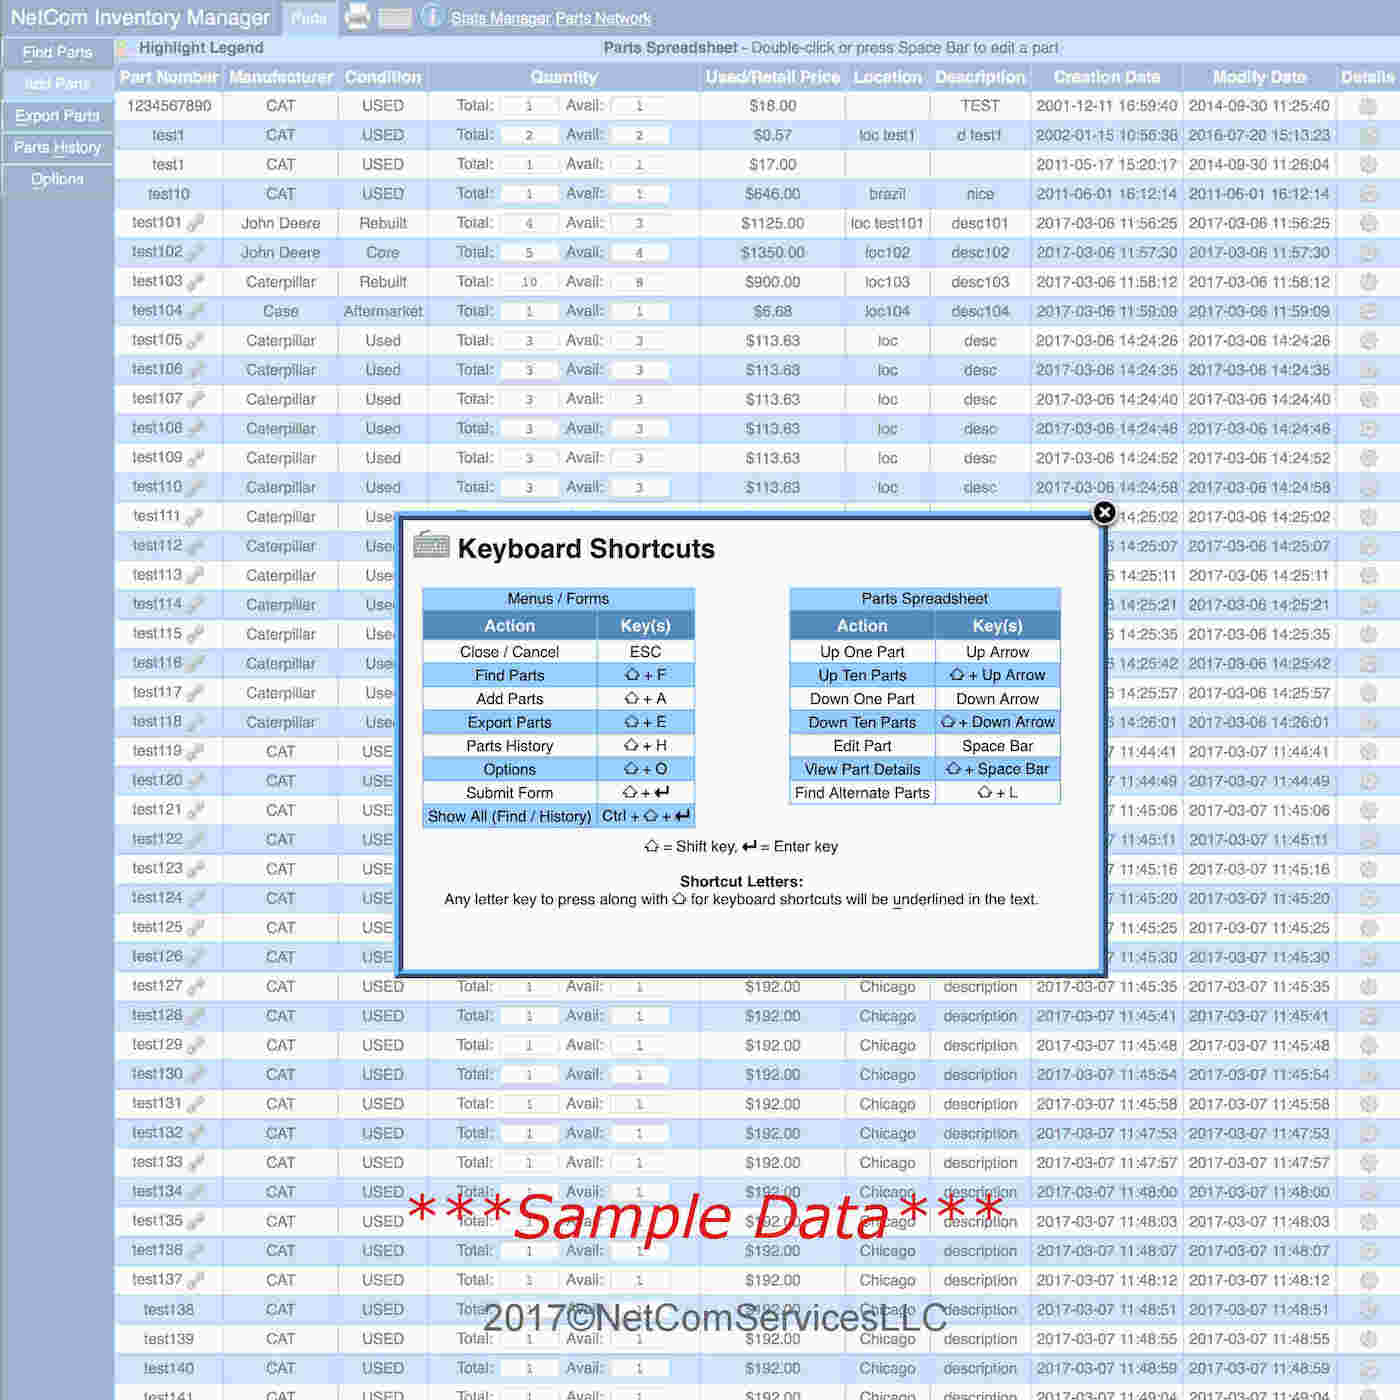The height and width of the screenshot is (1400, 1400).
Task: Close the Keyboard Shortcuts dialog
Action: (1104, 512)
